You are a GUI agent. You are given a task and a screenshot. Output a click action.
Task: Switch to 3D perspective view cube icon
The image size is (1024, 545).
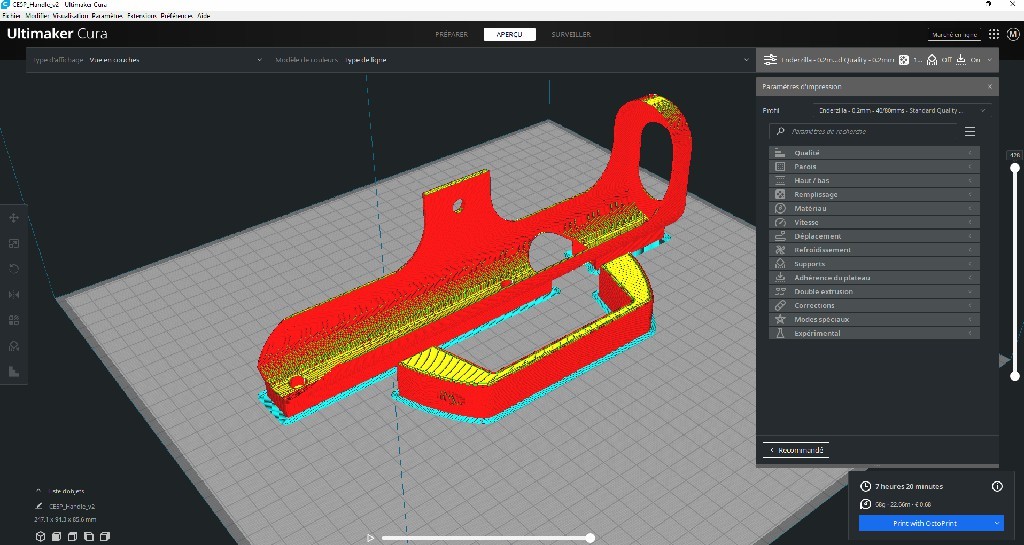point(41,537)
